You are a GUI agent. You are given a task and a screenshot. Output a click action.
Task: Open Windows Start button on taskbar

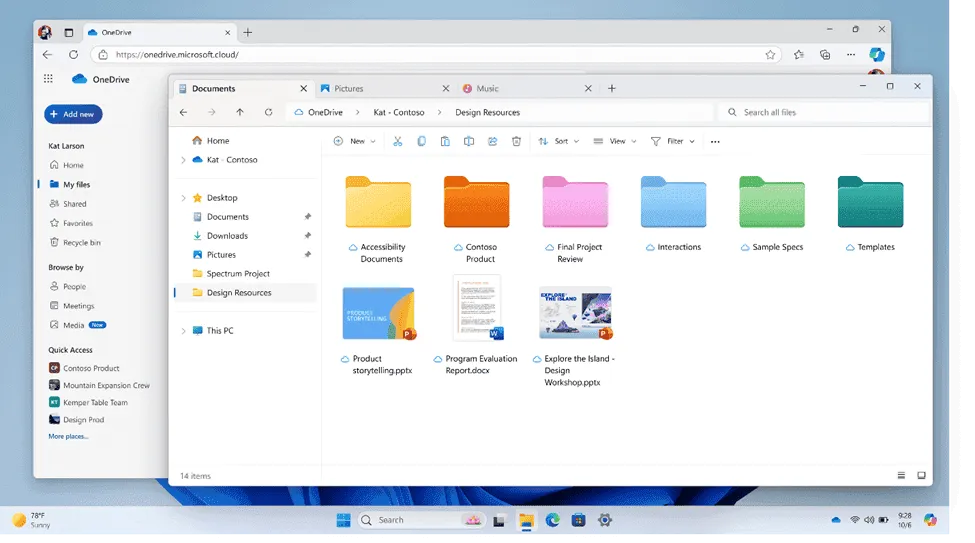click(343, 521)
